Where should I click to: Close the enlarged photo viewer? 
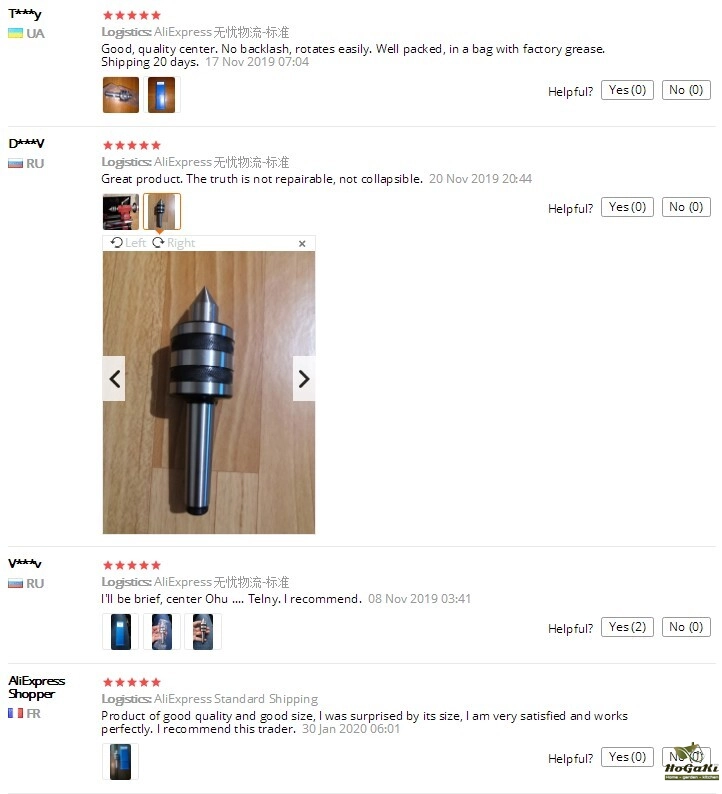[x=302, y=244]
